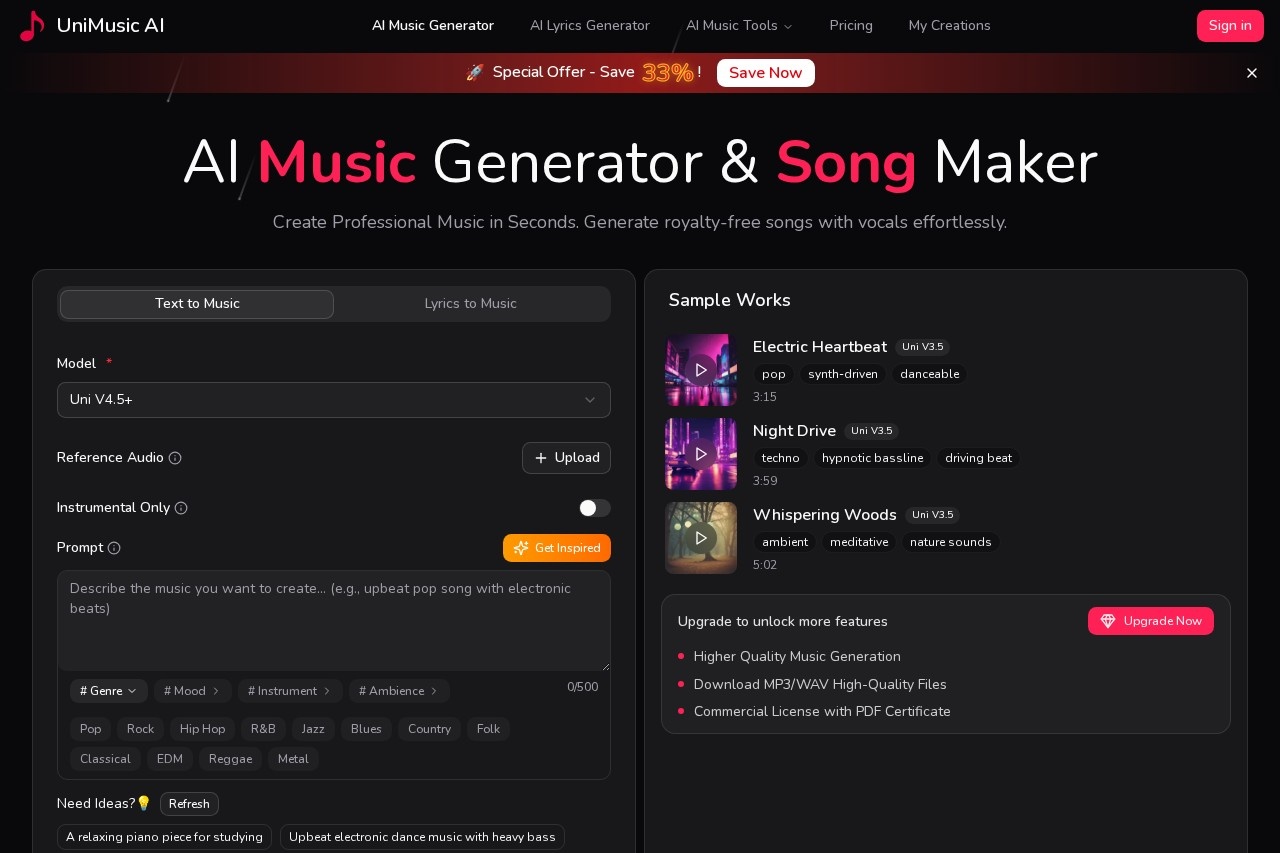Enable Instrumental Only
Viewport: 1280px width, 853px height.
tap(595, 508)
